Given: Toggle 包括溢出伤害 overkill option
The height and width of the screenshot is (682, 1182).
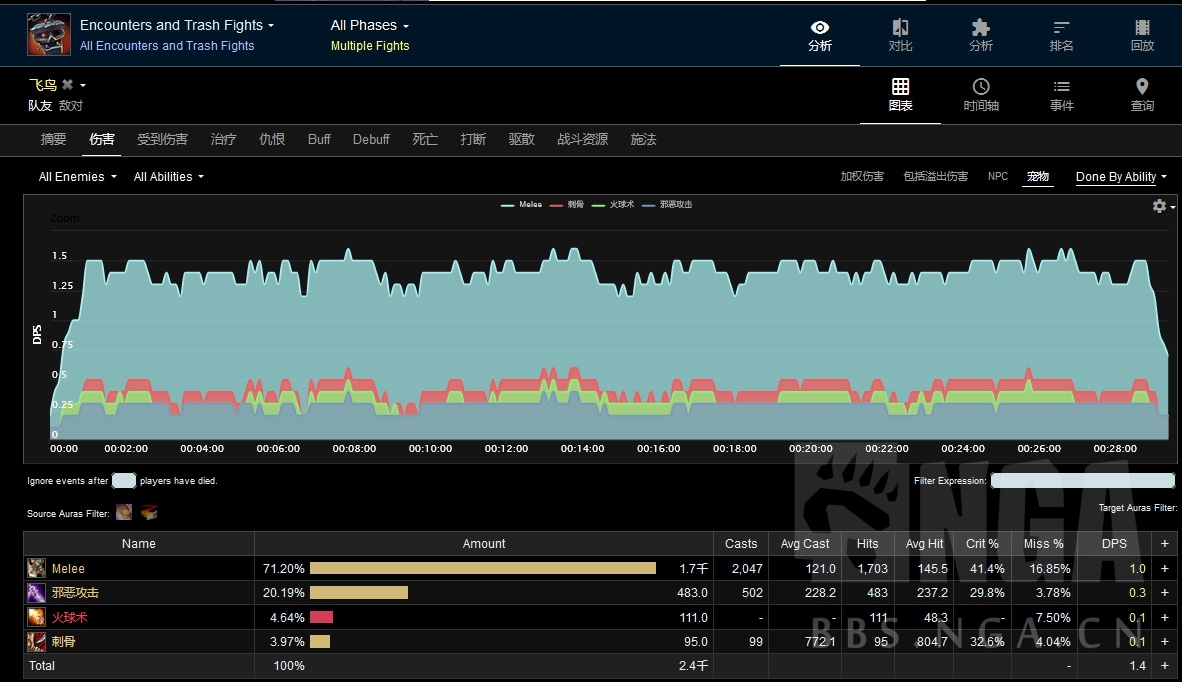Looking at the screenshot, I should tap(935, 177).
